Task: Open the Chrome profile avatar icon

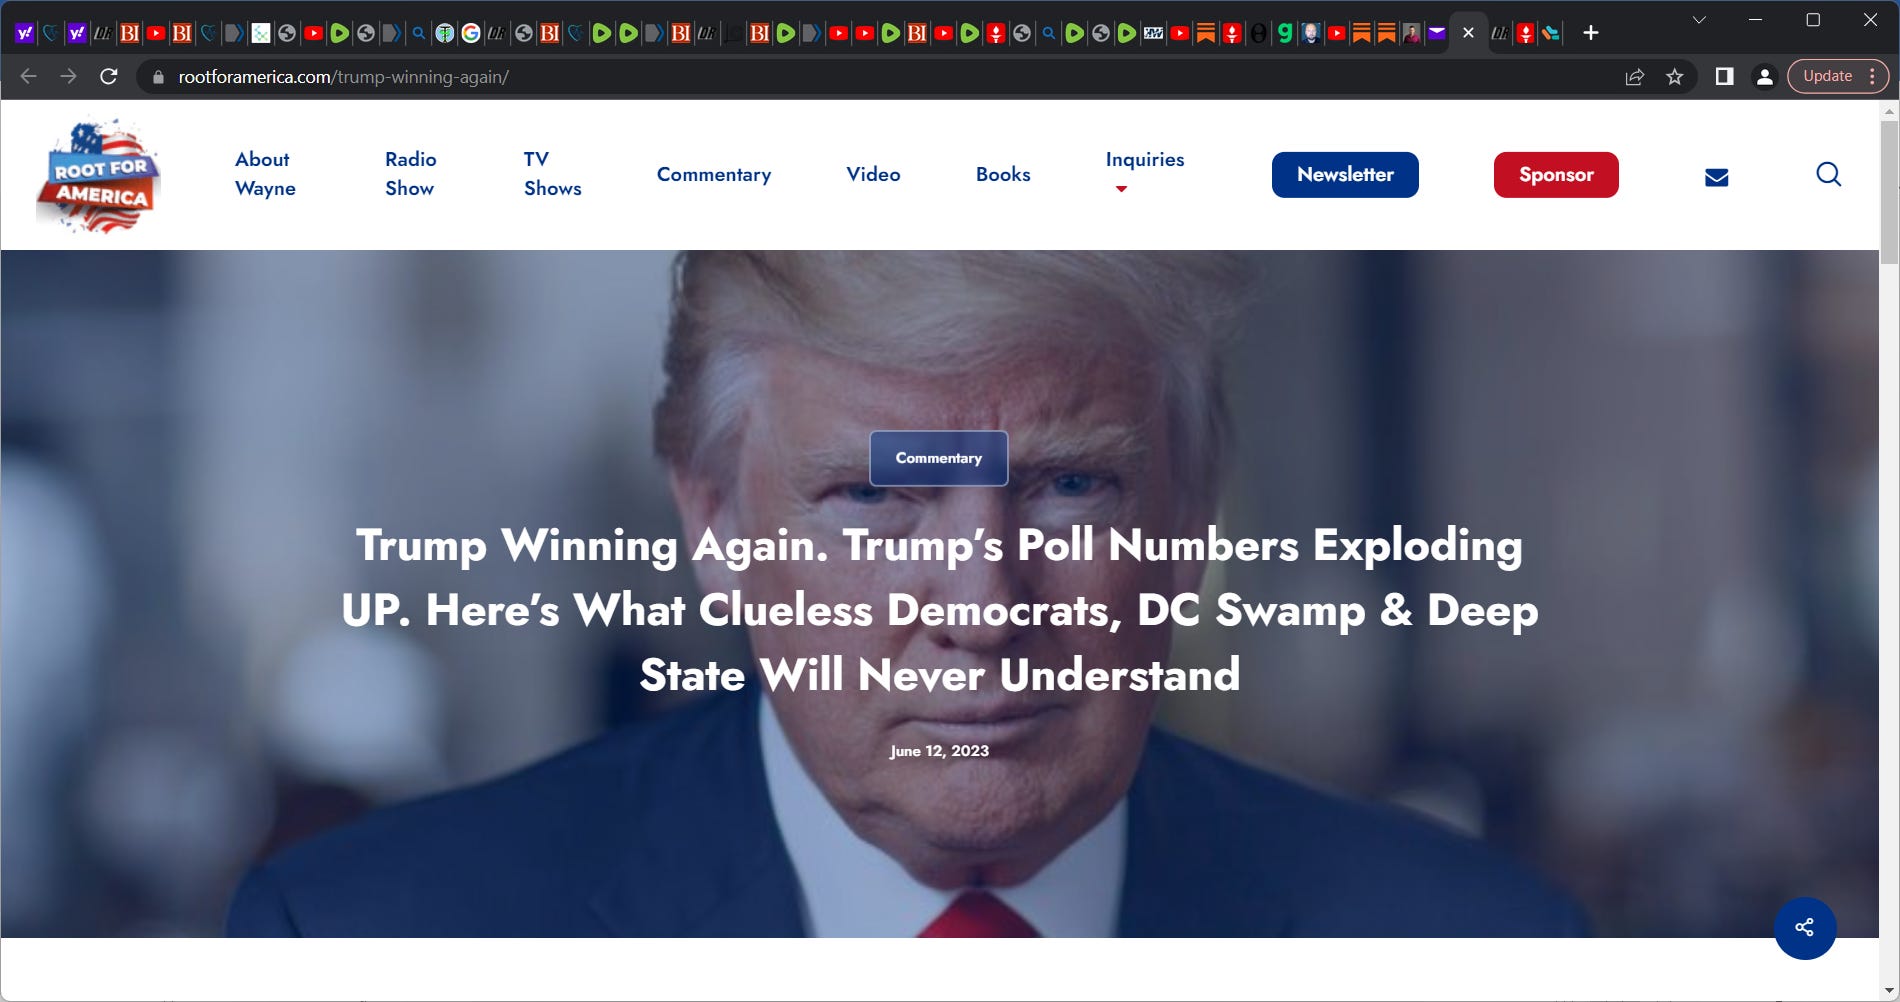Action: [1764, 77]
